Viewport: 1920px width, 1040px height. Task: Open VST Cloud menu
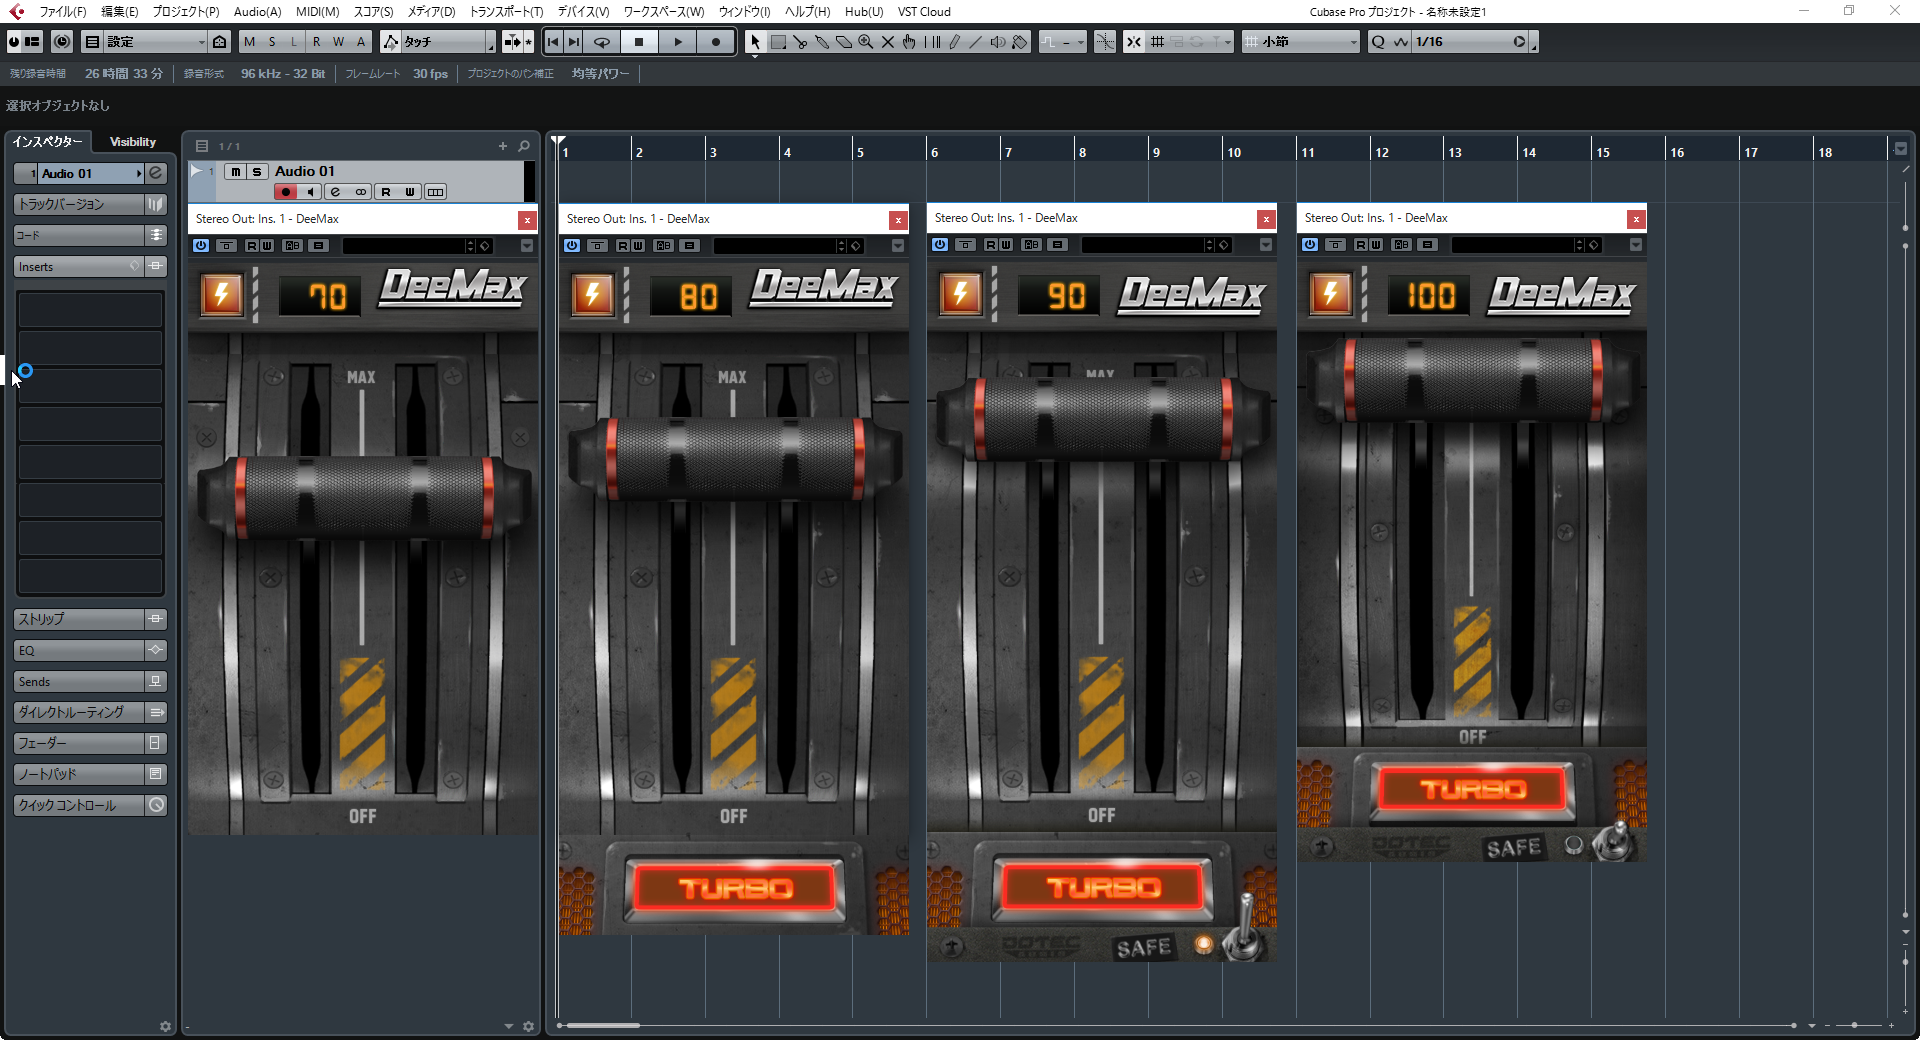[x=924, y=12]
